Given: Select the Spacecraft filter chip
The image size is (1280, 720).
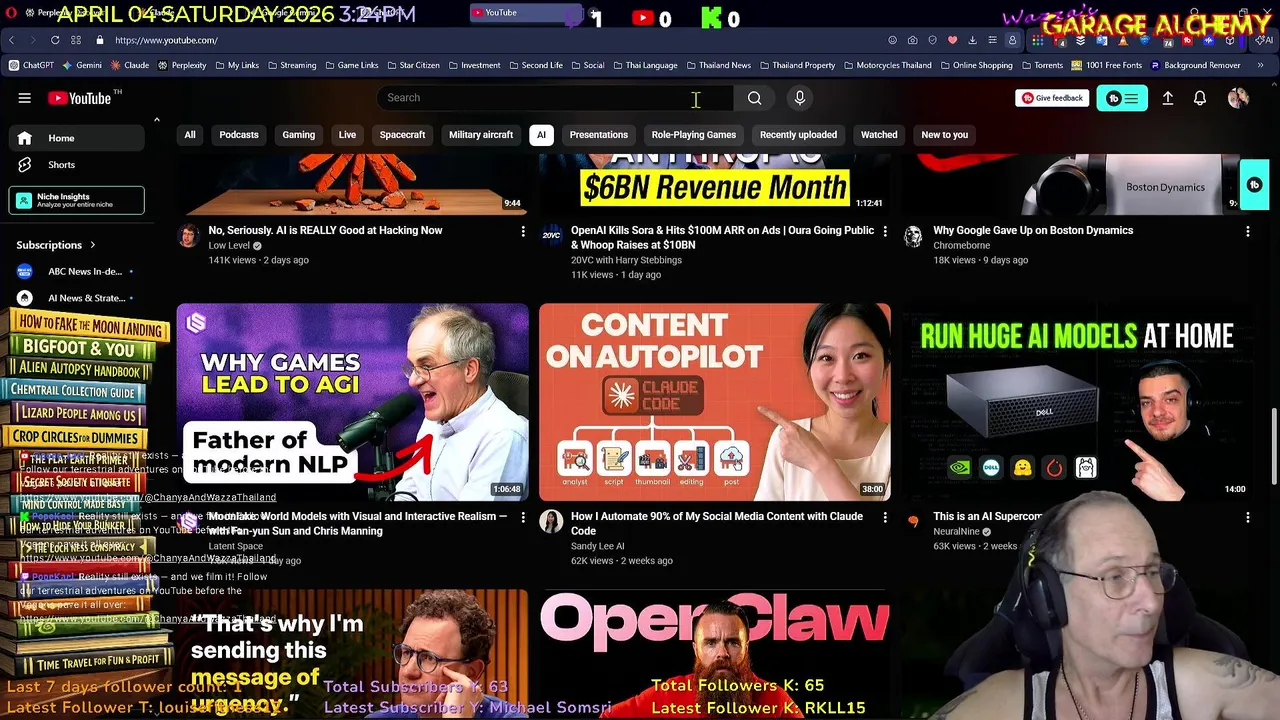Looking at the screenshot, I should point(402,135).
